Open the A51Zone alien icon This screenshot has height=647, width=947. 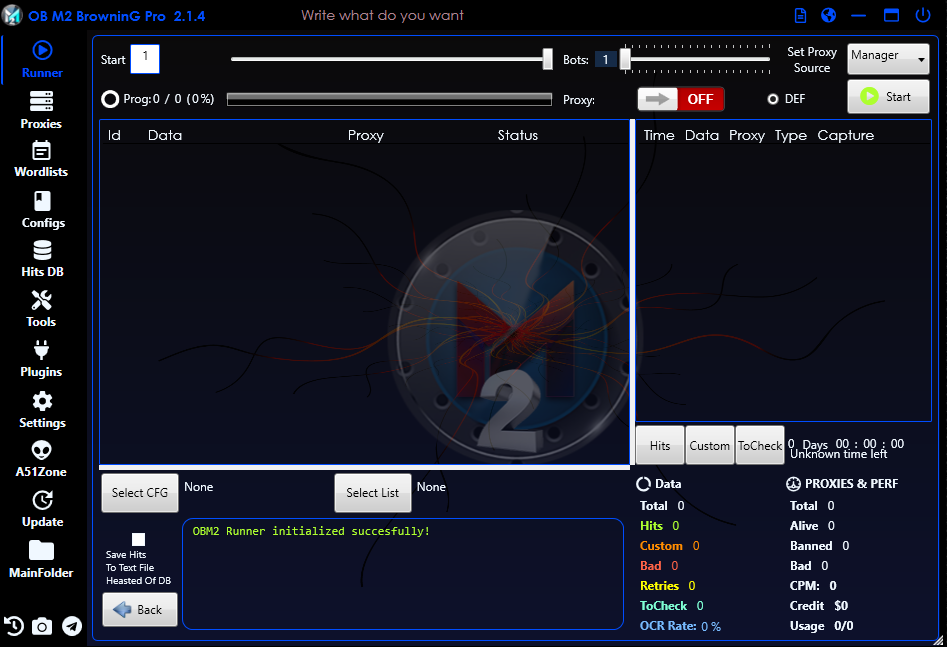pyautogui.click(x=41, y=459)
